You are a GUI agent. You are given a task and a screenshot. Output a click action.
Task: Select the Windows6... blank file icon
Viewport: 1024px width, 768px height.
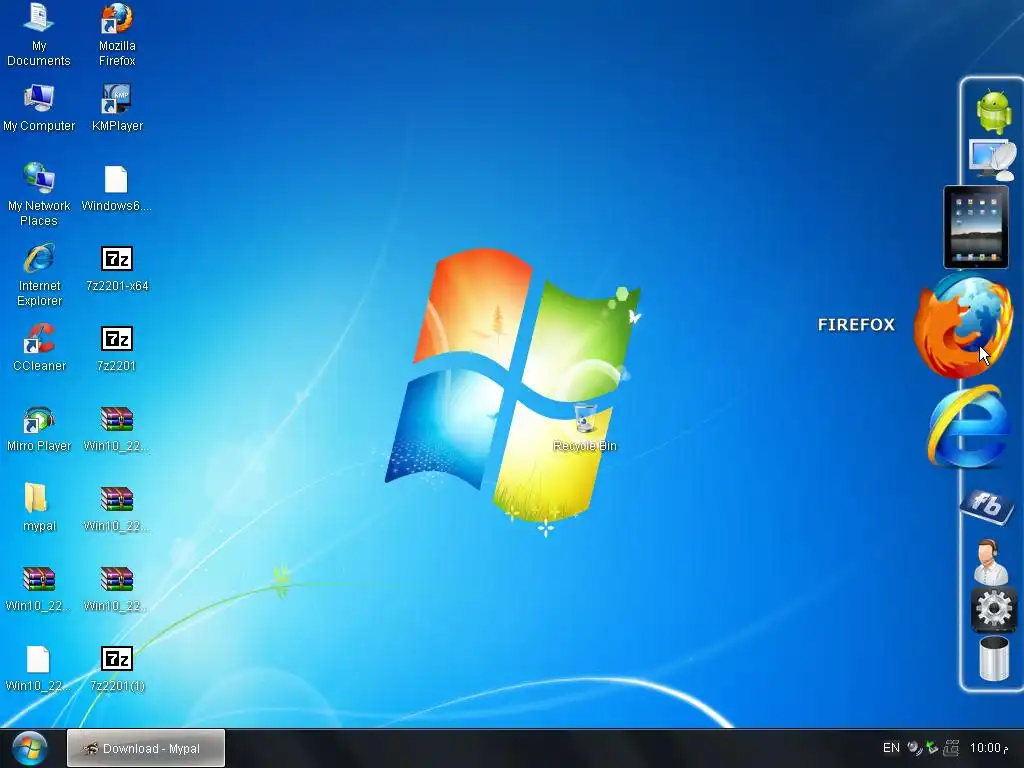[116, 188]
